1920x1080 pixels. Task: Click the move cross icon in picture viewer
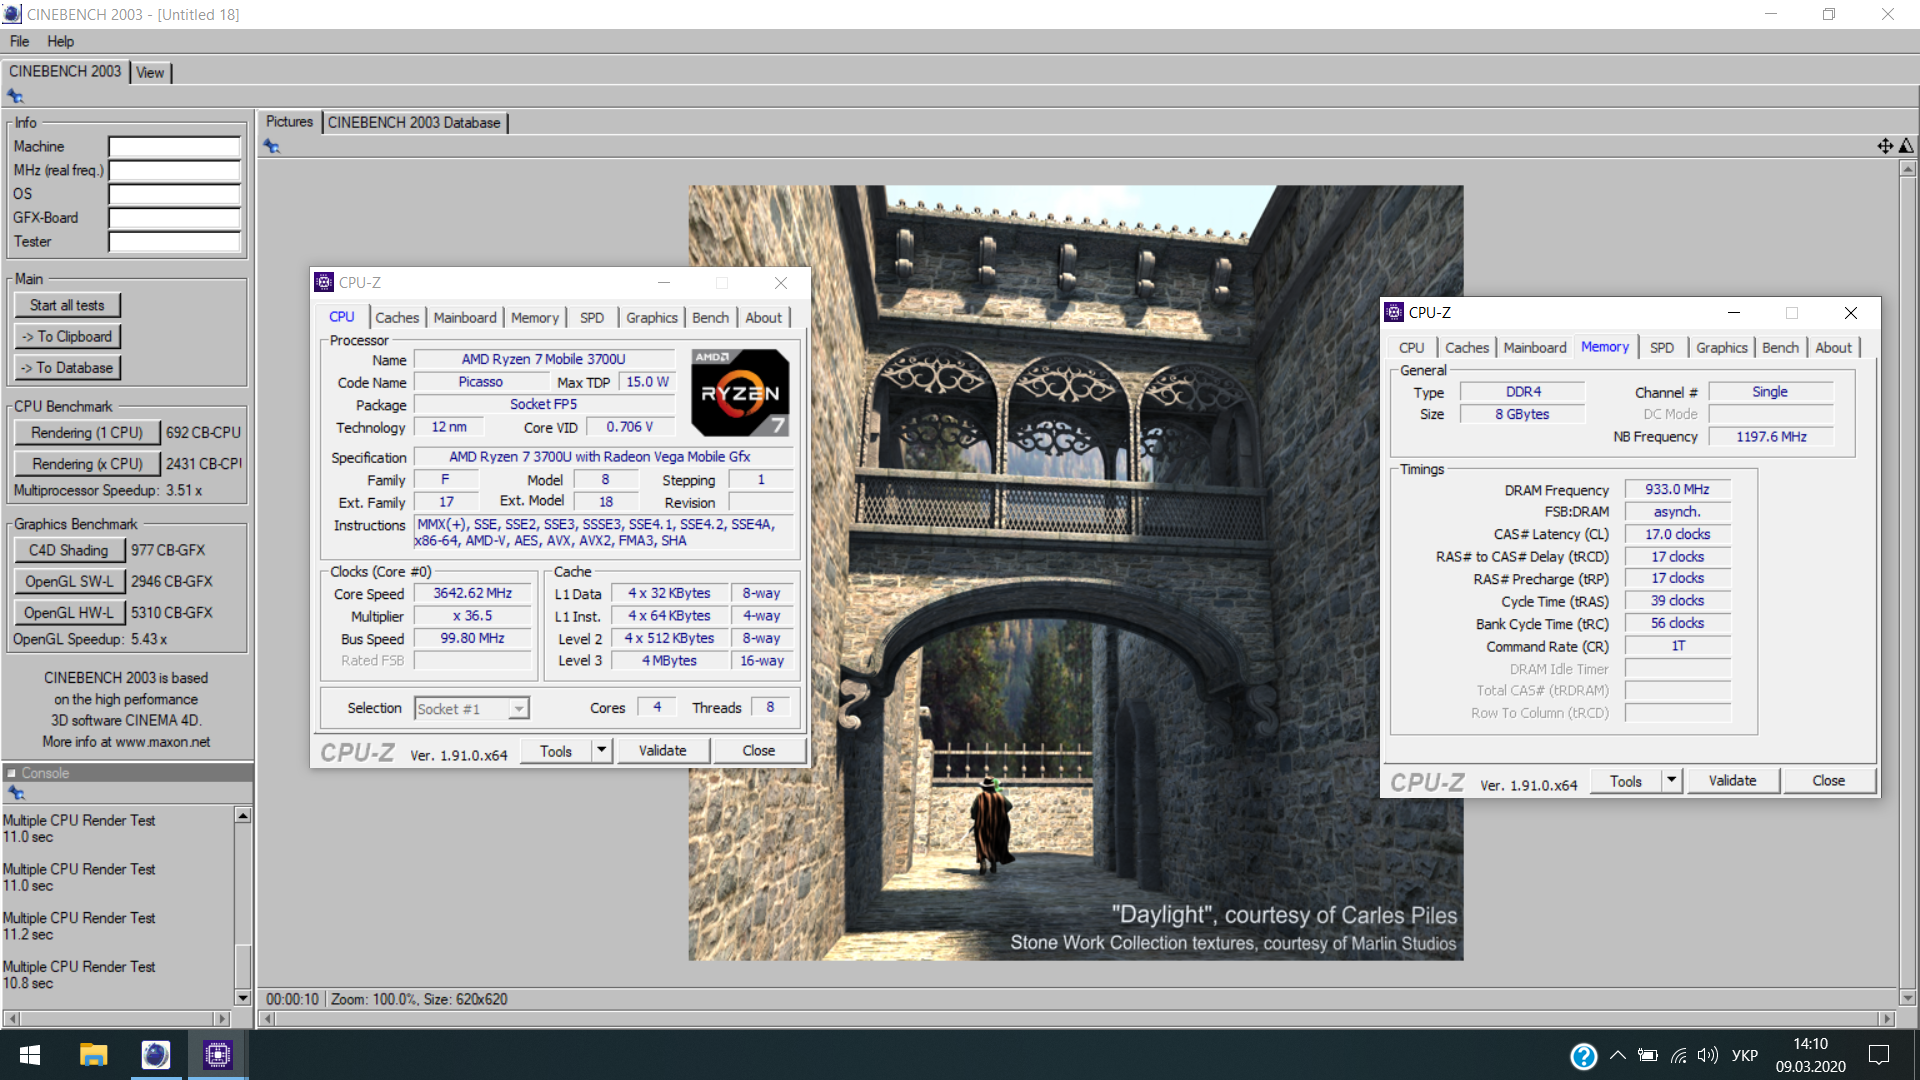pos(1885,146)
